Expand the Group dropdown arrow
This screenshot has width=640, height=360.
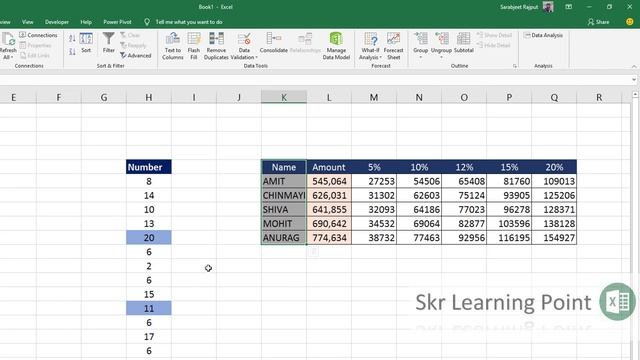click(x=420, y=57)
